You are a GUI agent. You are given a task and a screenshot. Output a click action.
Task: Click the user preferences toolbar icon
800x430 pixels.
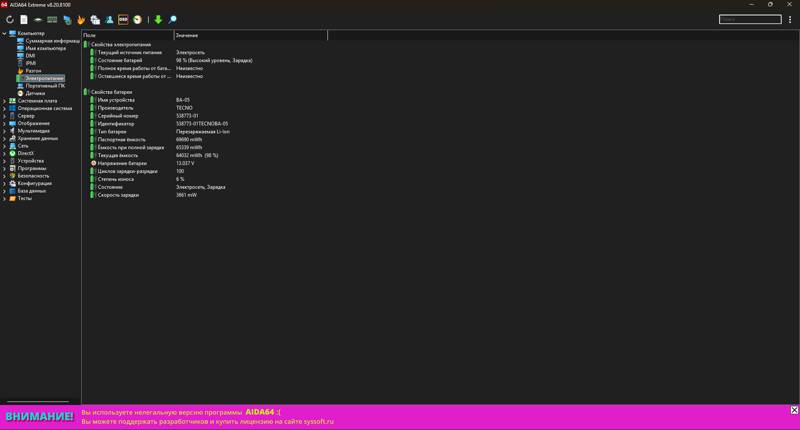[x=109, y=19]
